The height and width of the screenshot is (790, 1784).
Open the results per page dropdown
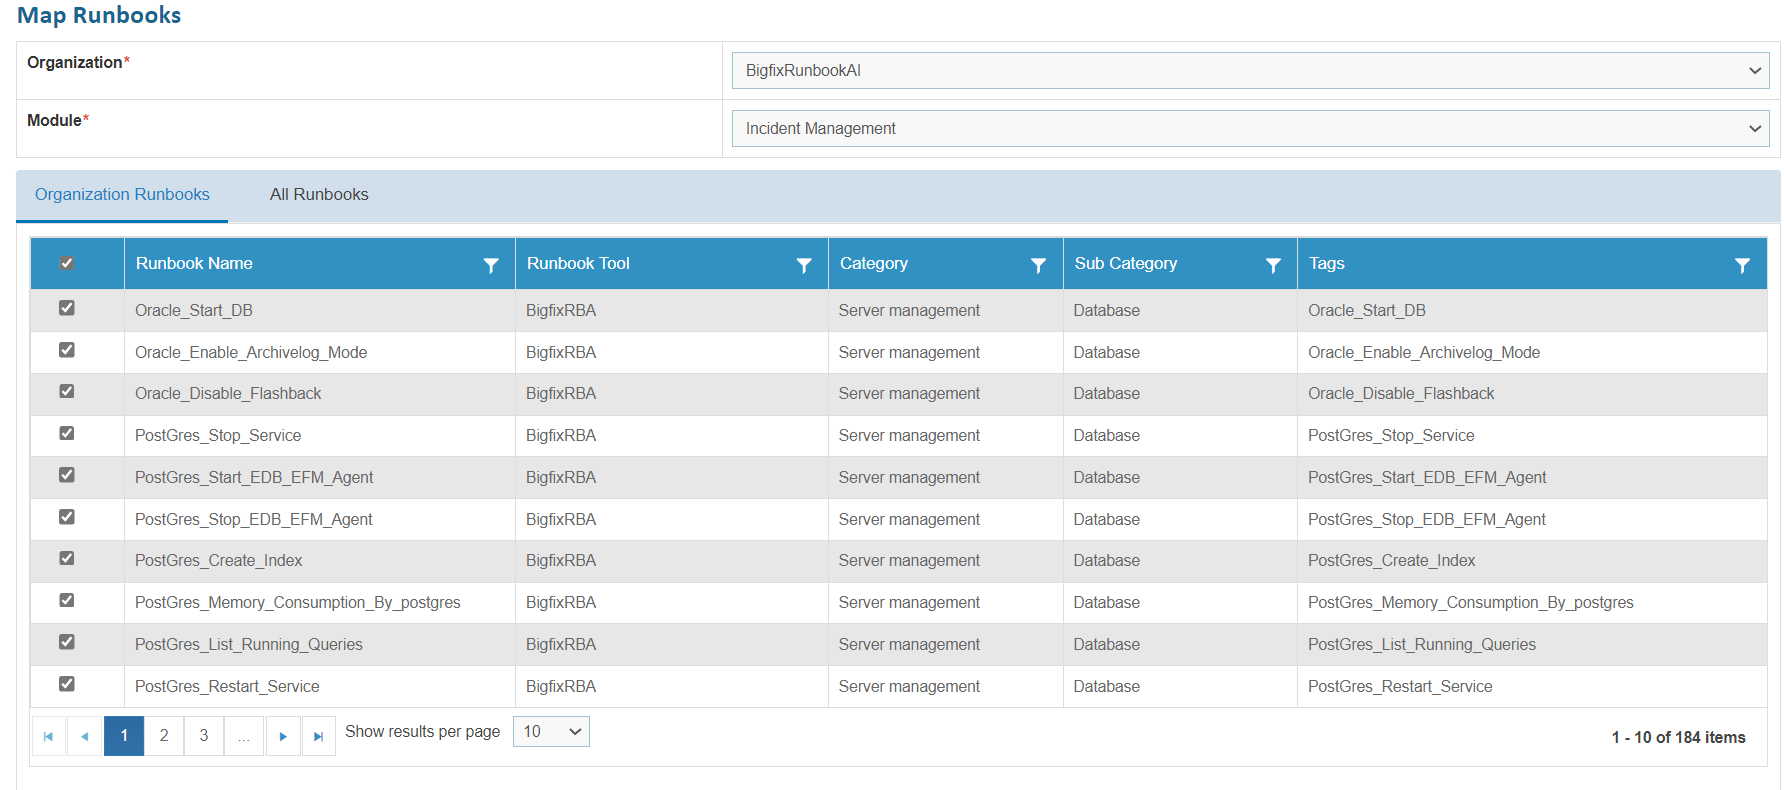coord(551,732)
